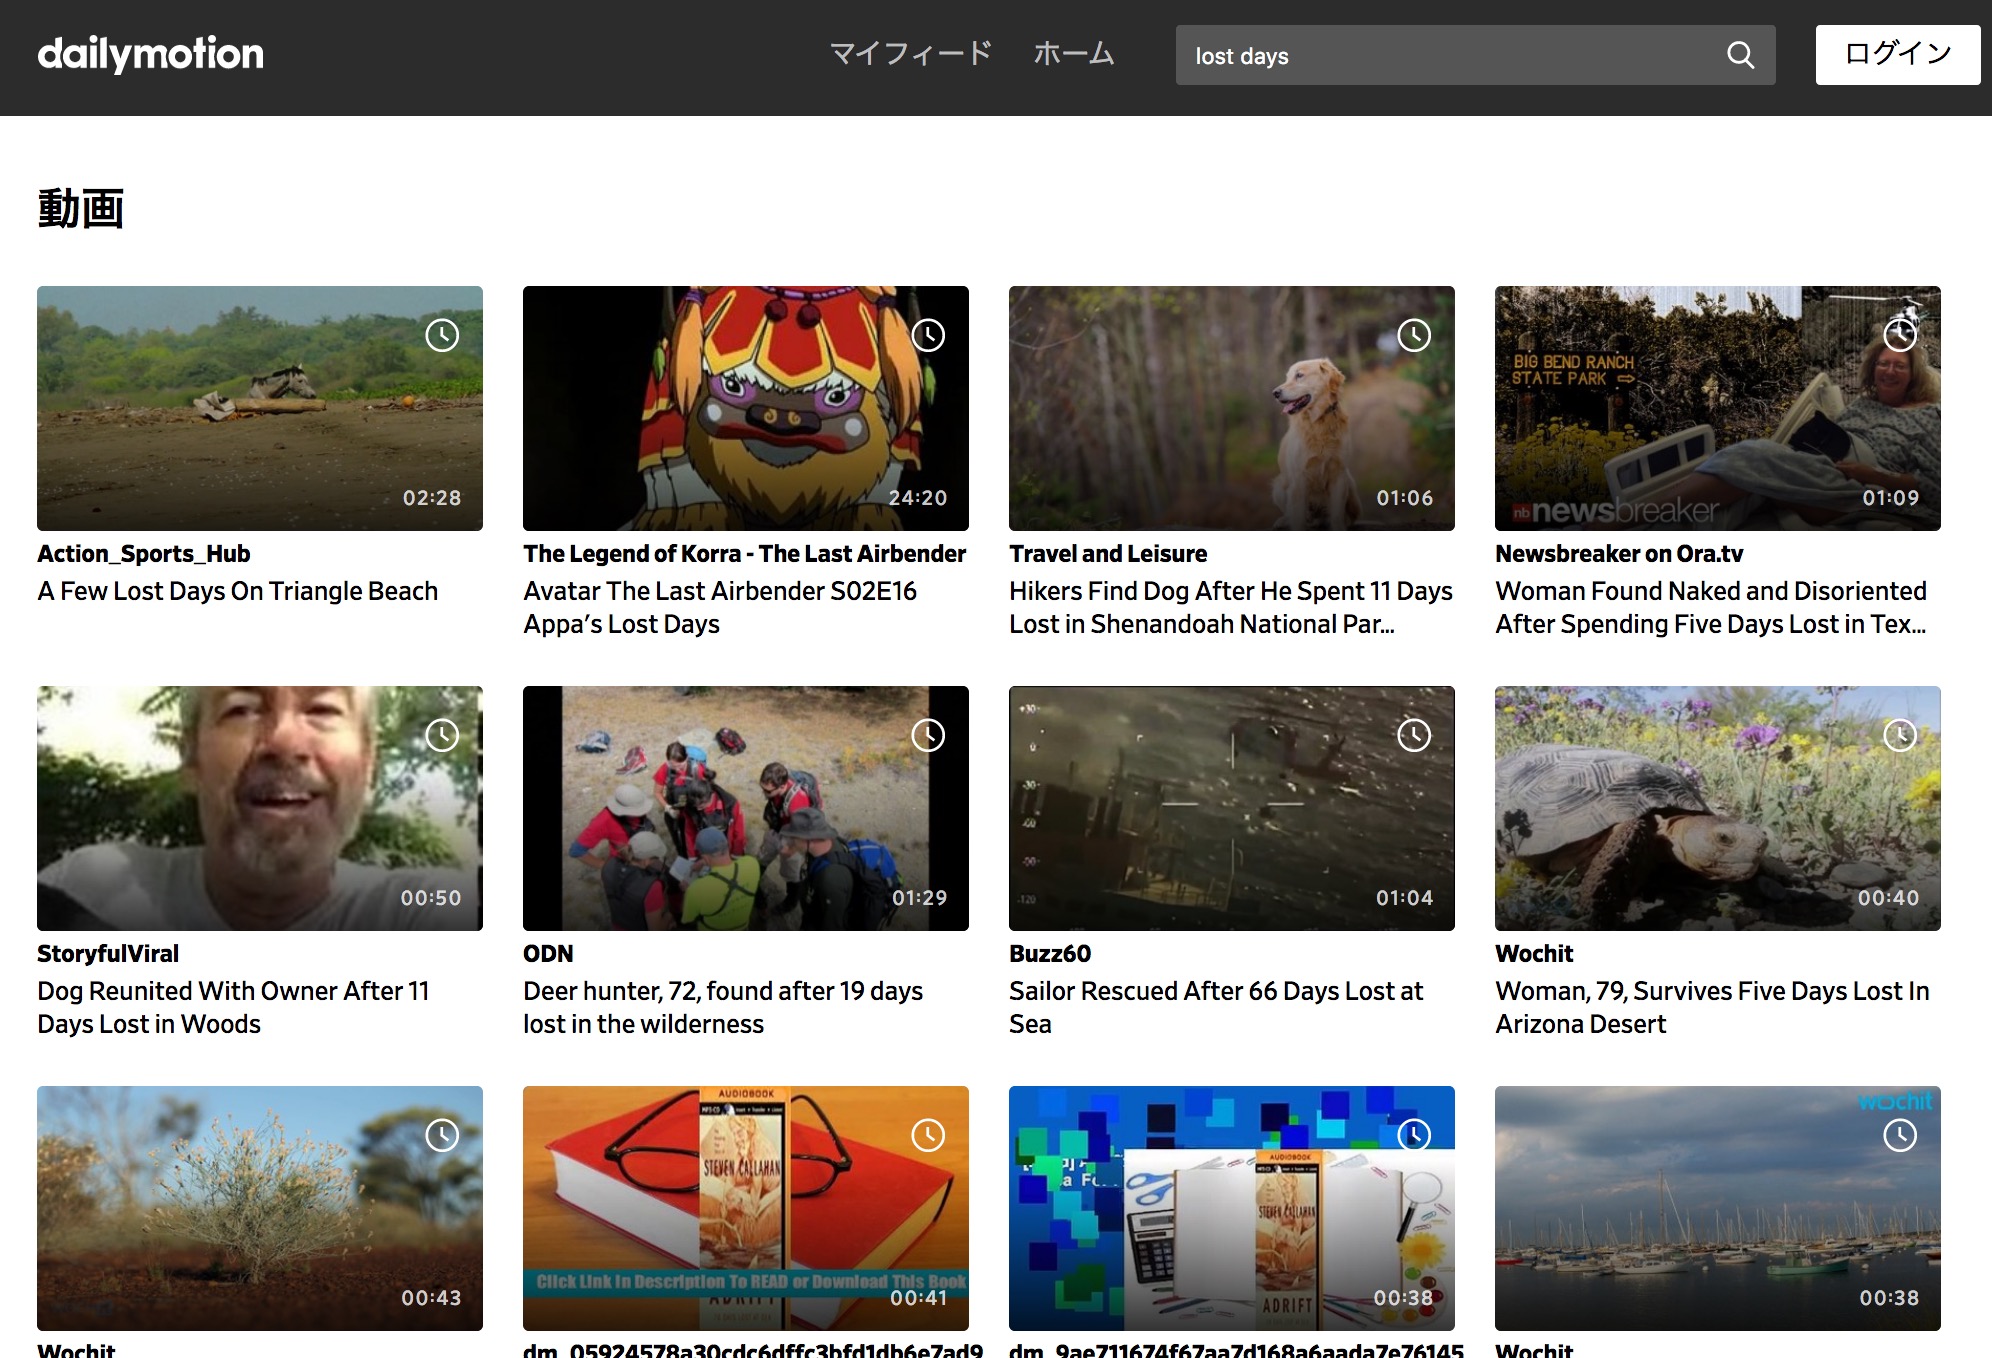The width and height of the screenshot is (1992, 1358).
Task: Open hikers group reading map thumbnail
Action: click(746, 808)
